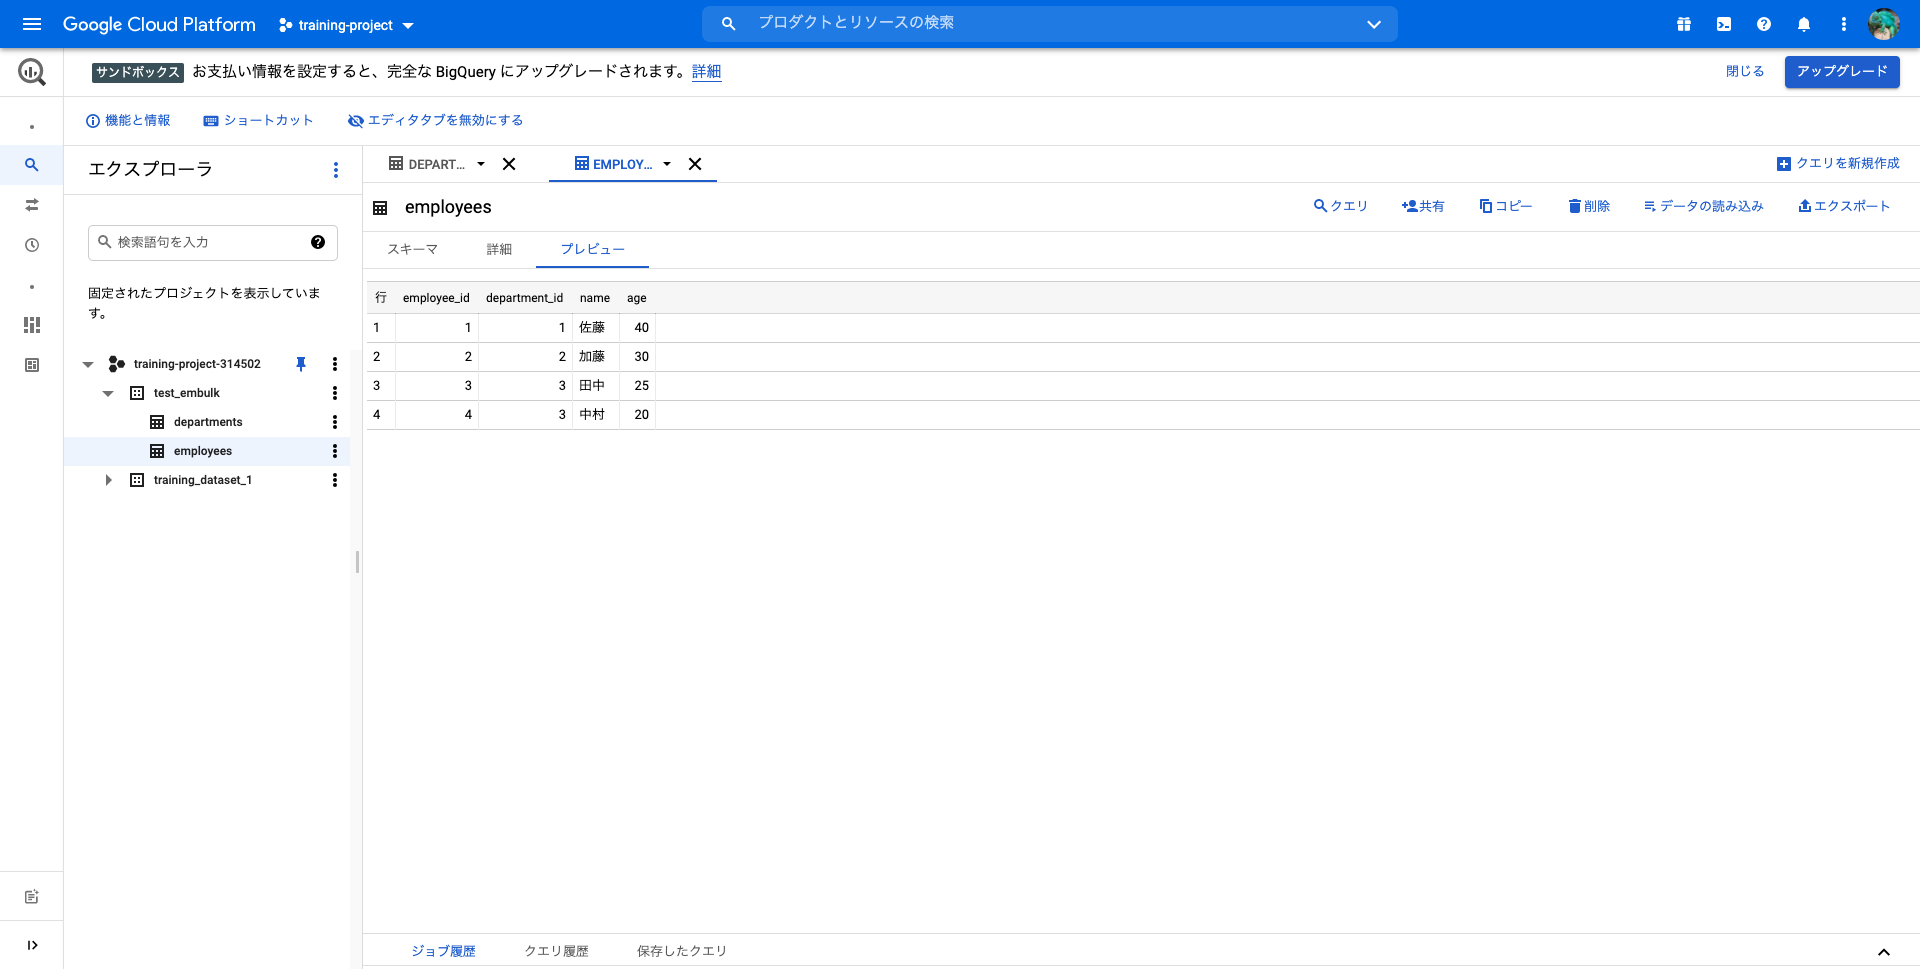Click the notifications bell icon
The height and width of the screenshot is (969, 1920).
click(1804, 24)
